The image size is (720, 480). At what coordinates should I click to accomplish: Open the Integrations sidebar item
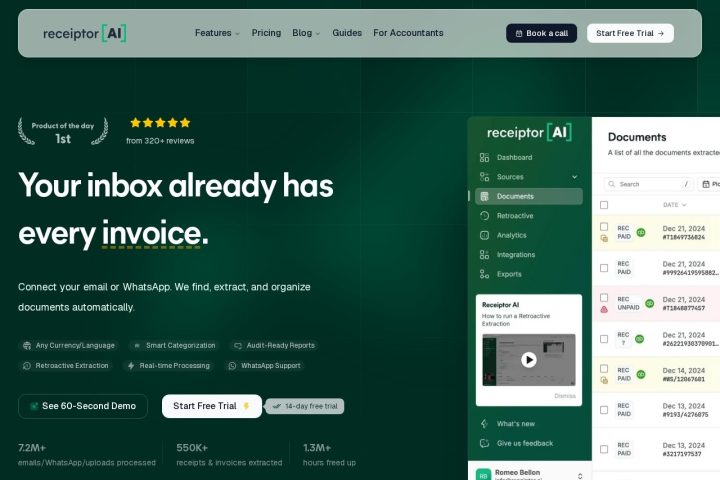pos(529,254)
